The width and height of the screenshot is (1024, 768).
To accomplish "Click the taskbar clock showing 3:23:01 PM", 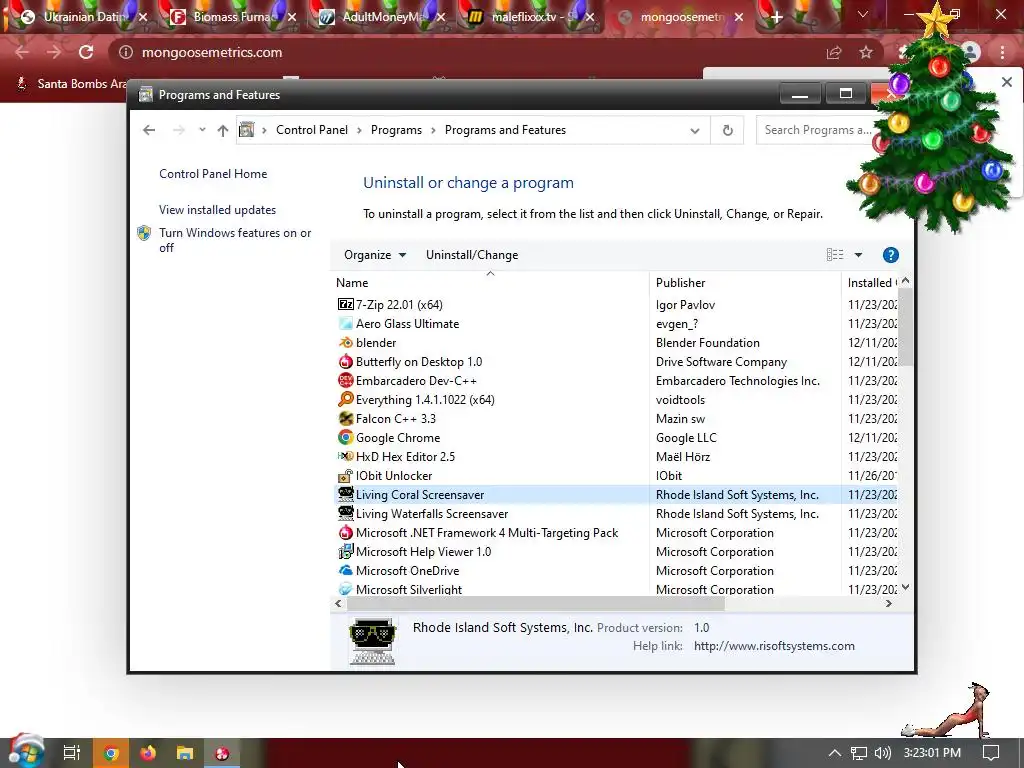I will tap(932, 753).
